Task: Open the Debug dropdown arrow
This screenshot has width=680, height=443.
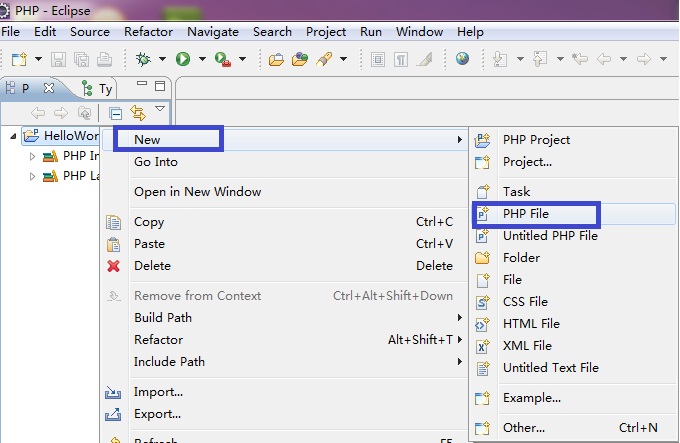Action: [x=162, y=59]
